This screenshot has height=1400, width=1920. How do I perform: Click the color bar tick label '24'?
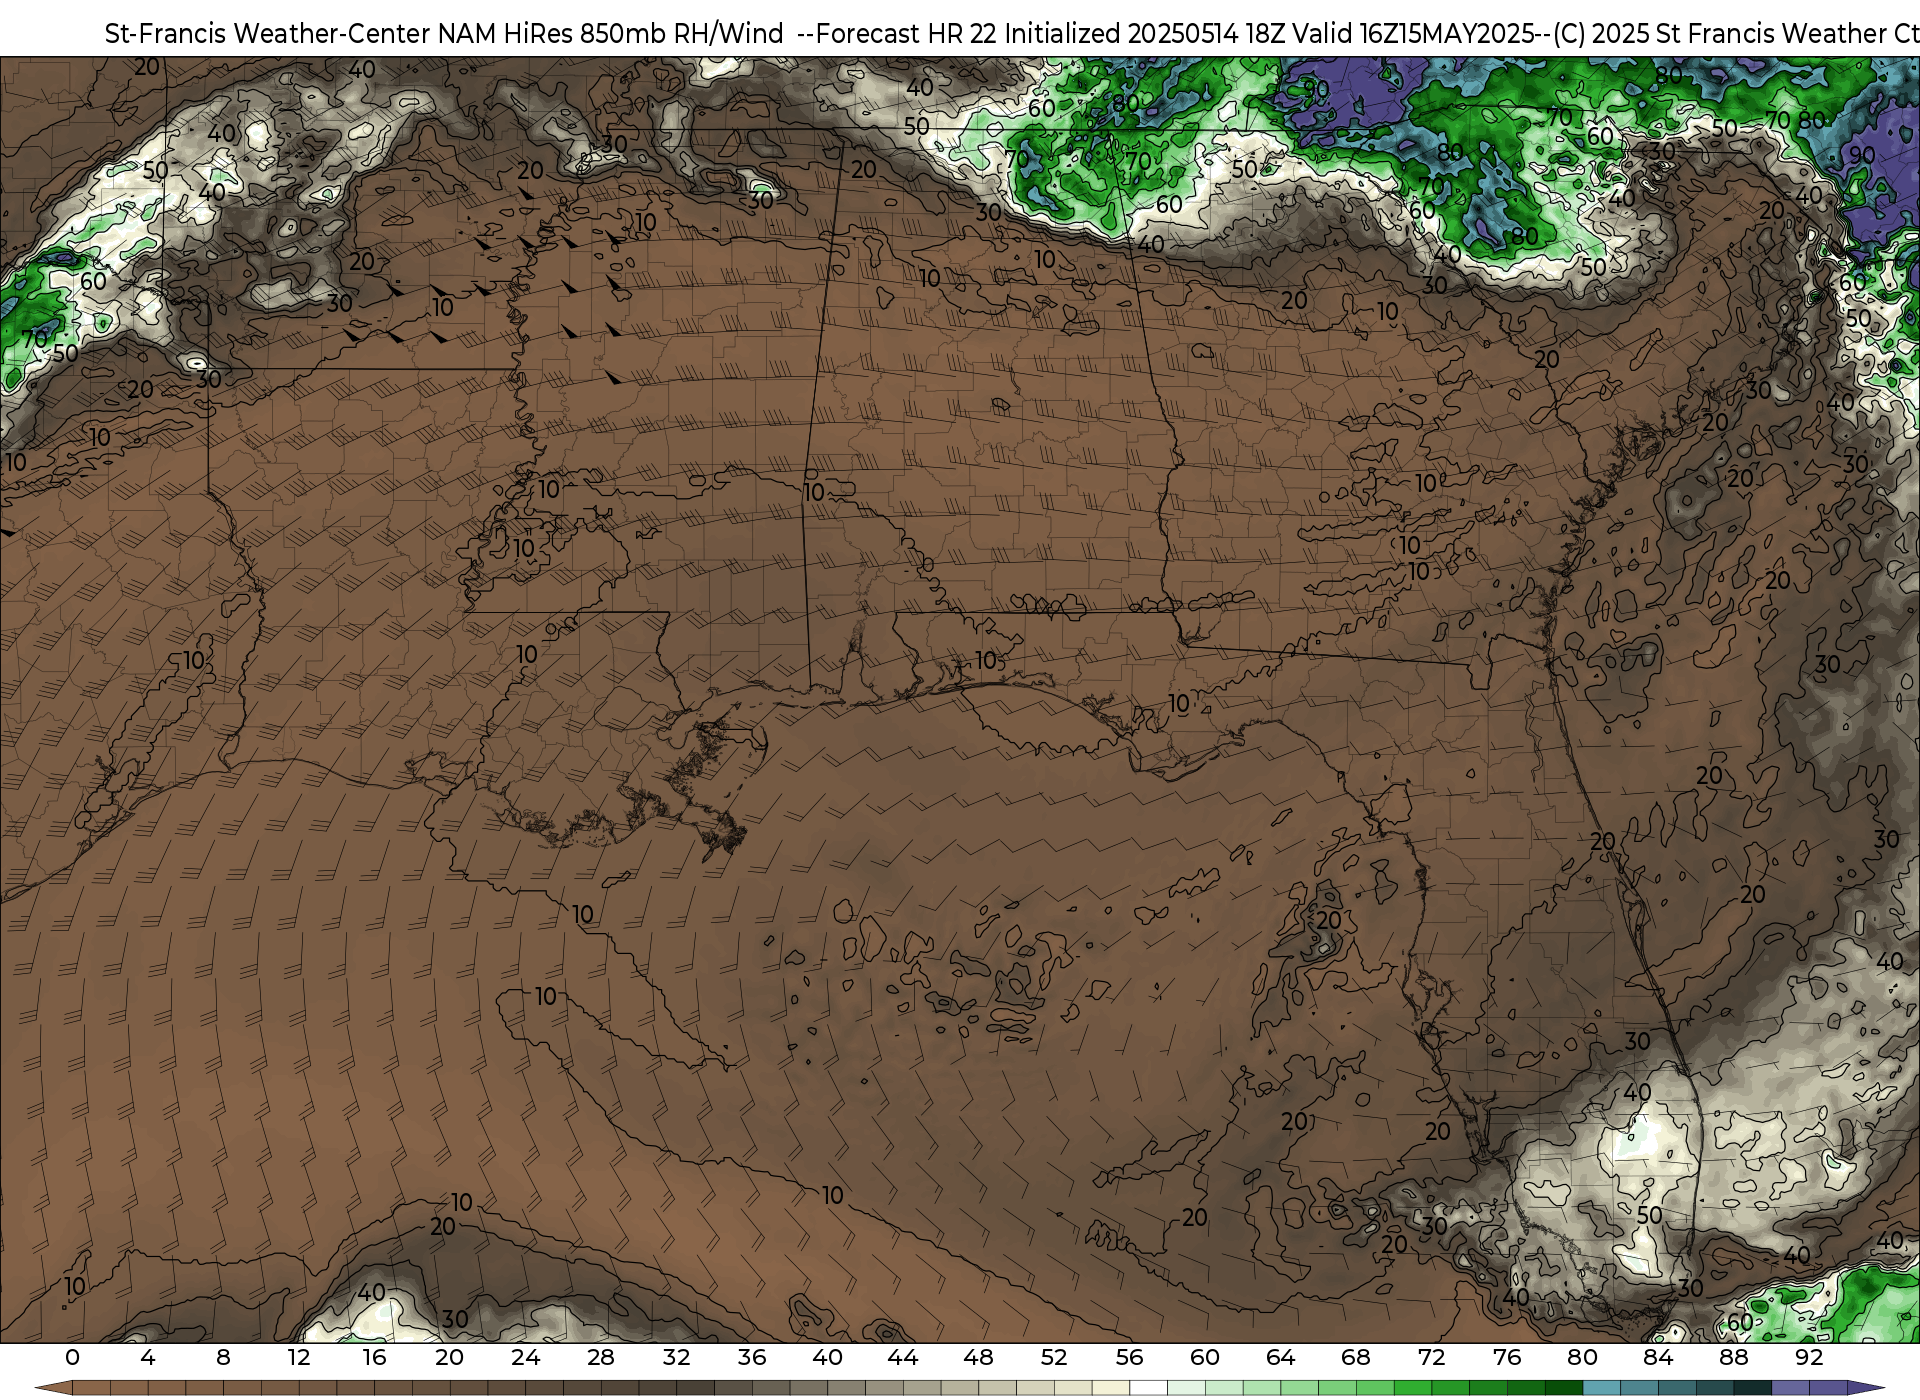pyautogui.click(x=525, y=1358)
